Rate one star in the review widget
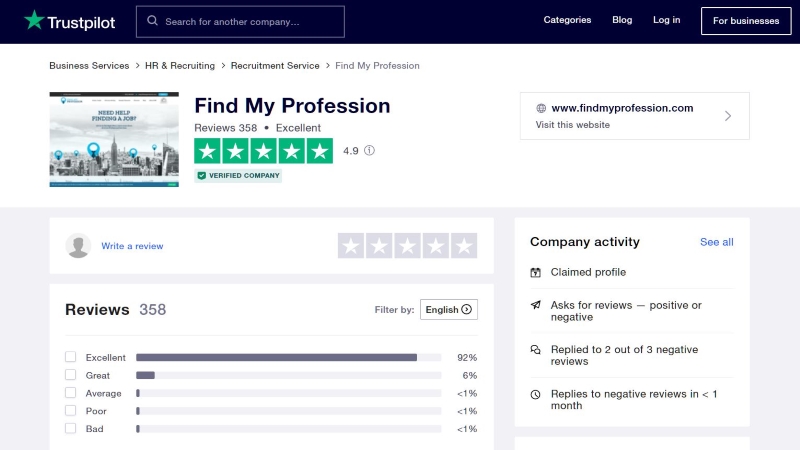This screenshot has width=800, height=450. [x=351, y=246]
